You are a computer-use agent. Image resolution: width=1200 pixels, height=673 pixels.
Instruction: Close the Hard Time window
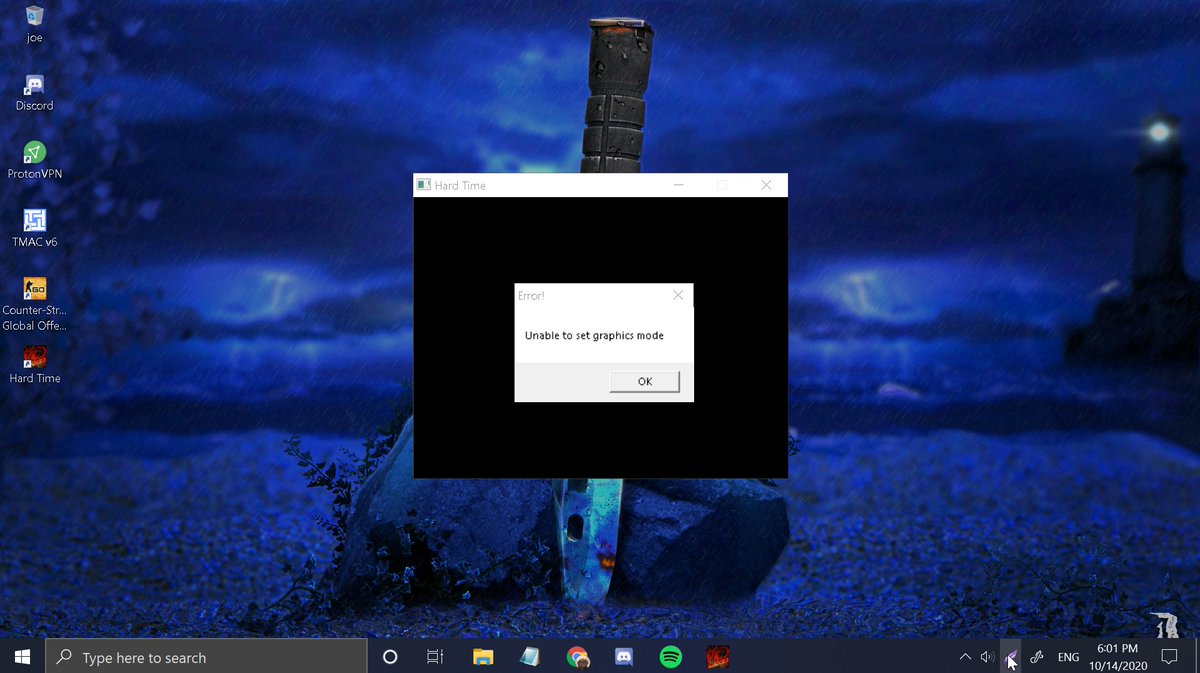pos(766,185)
